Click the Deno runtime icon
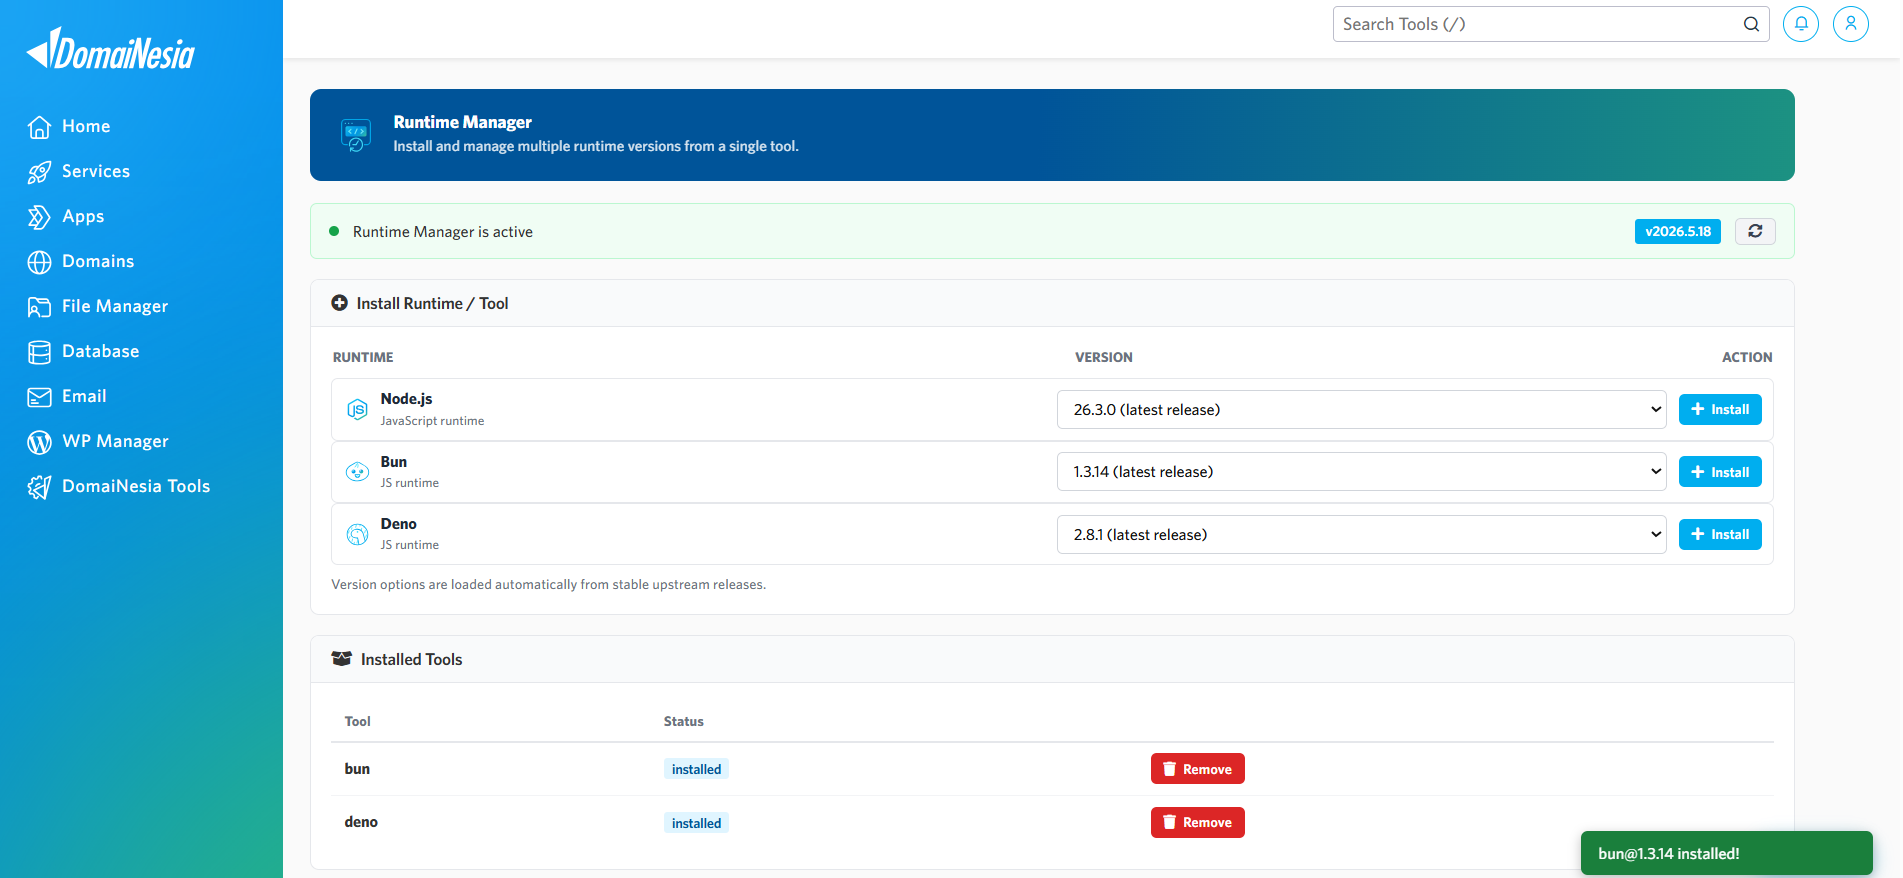 pyautogui.click(x=357, y=534)
